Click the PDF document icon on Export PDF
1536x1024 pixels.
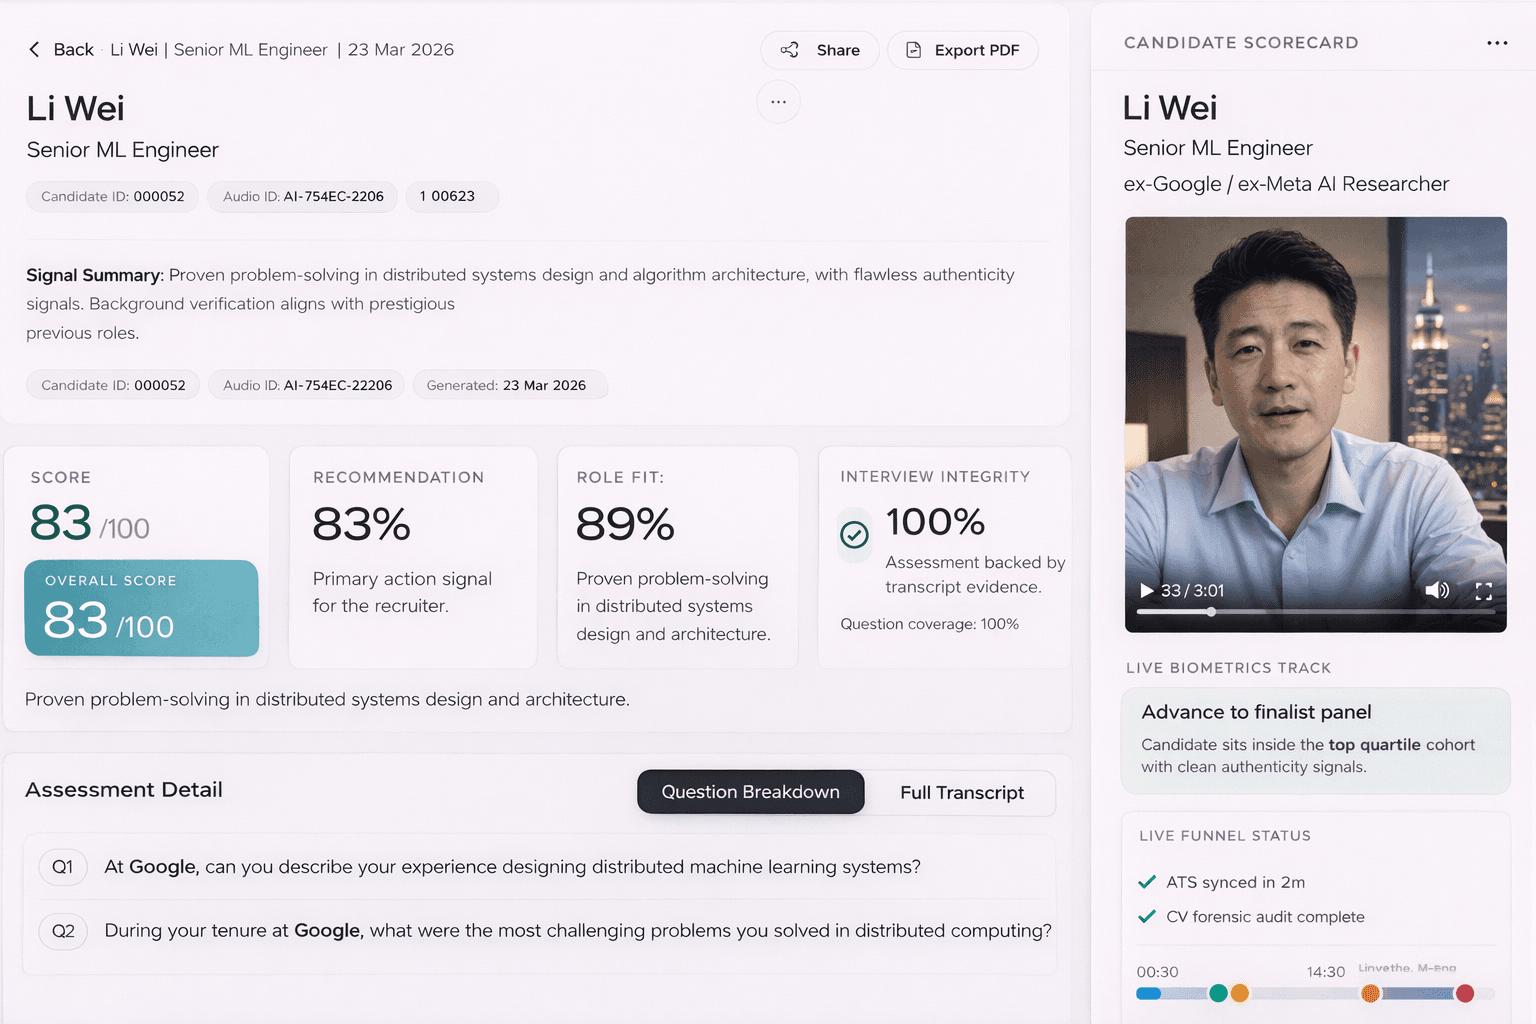(913, 49)
